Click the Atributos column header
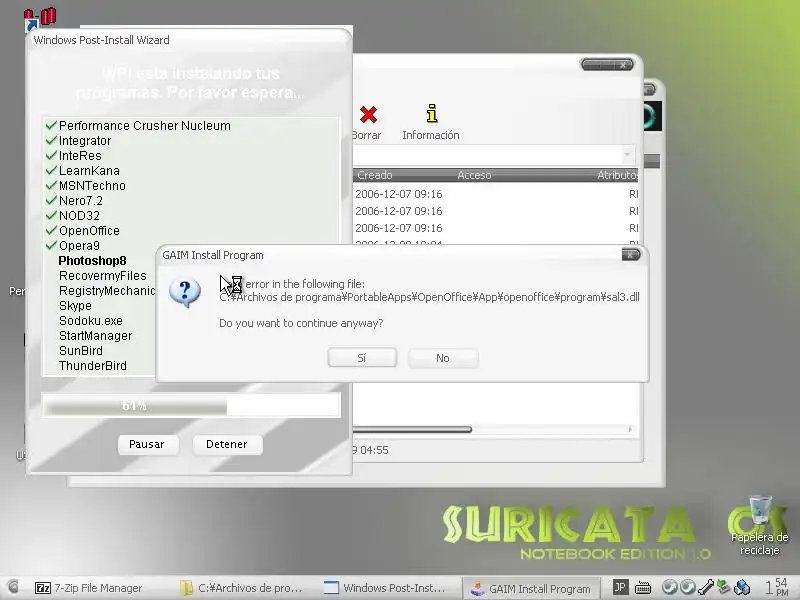Viewport: 800px width, 600px height. (617, 175)
